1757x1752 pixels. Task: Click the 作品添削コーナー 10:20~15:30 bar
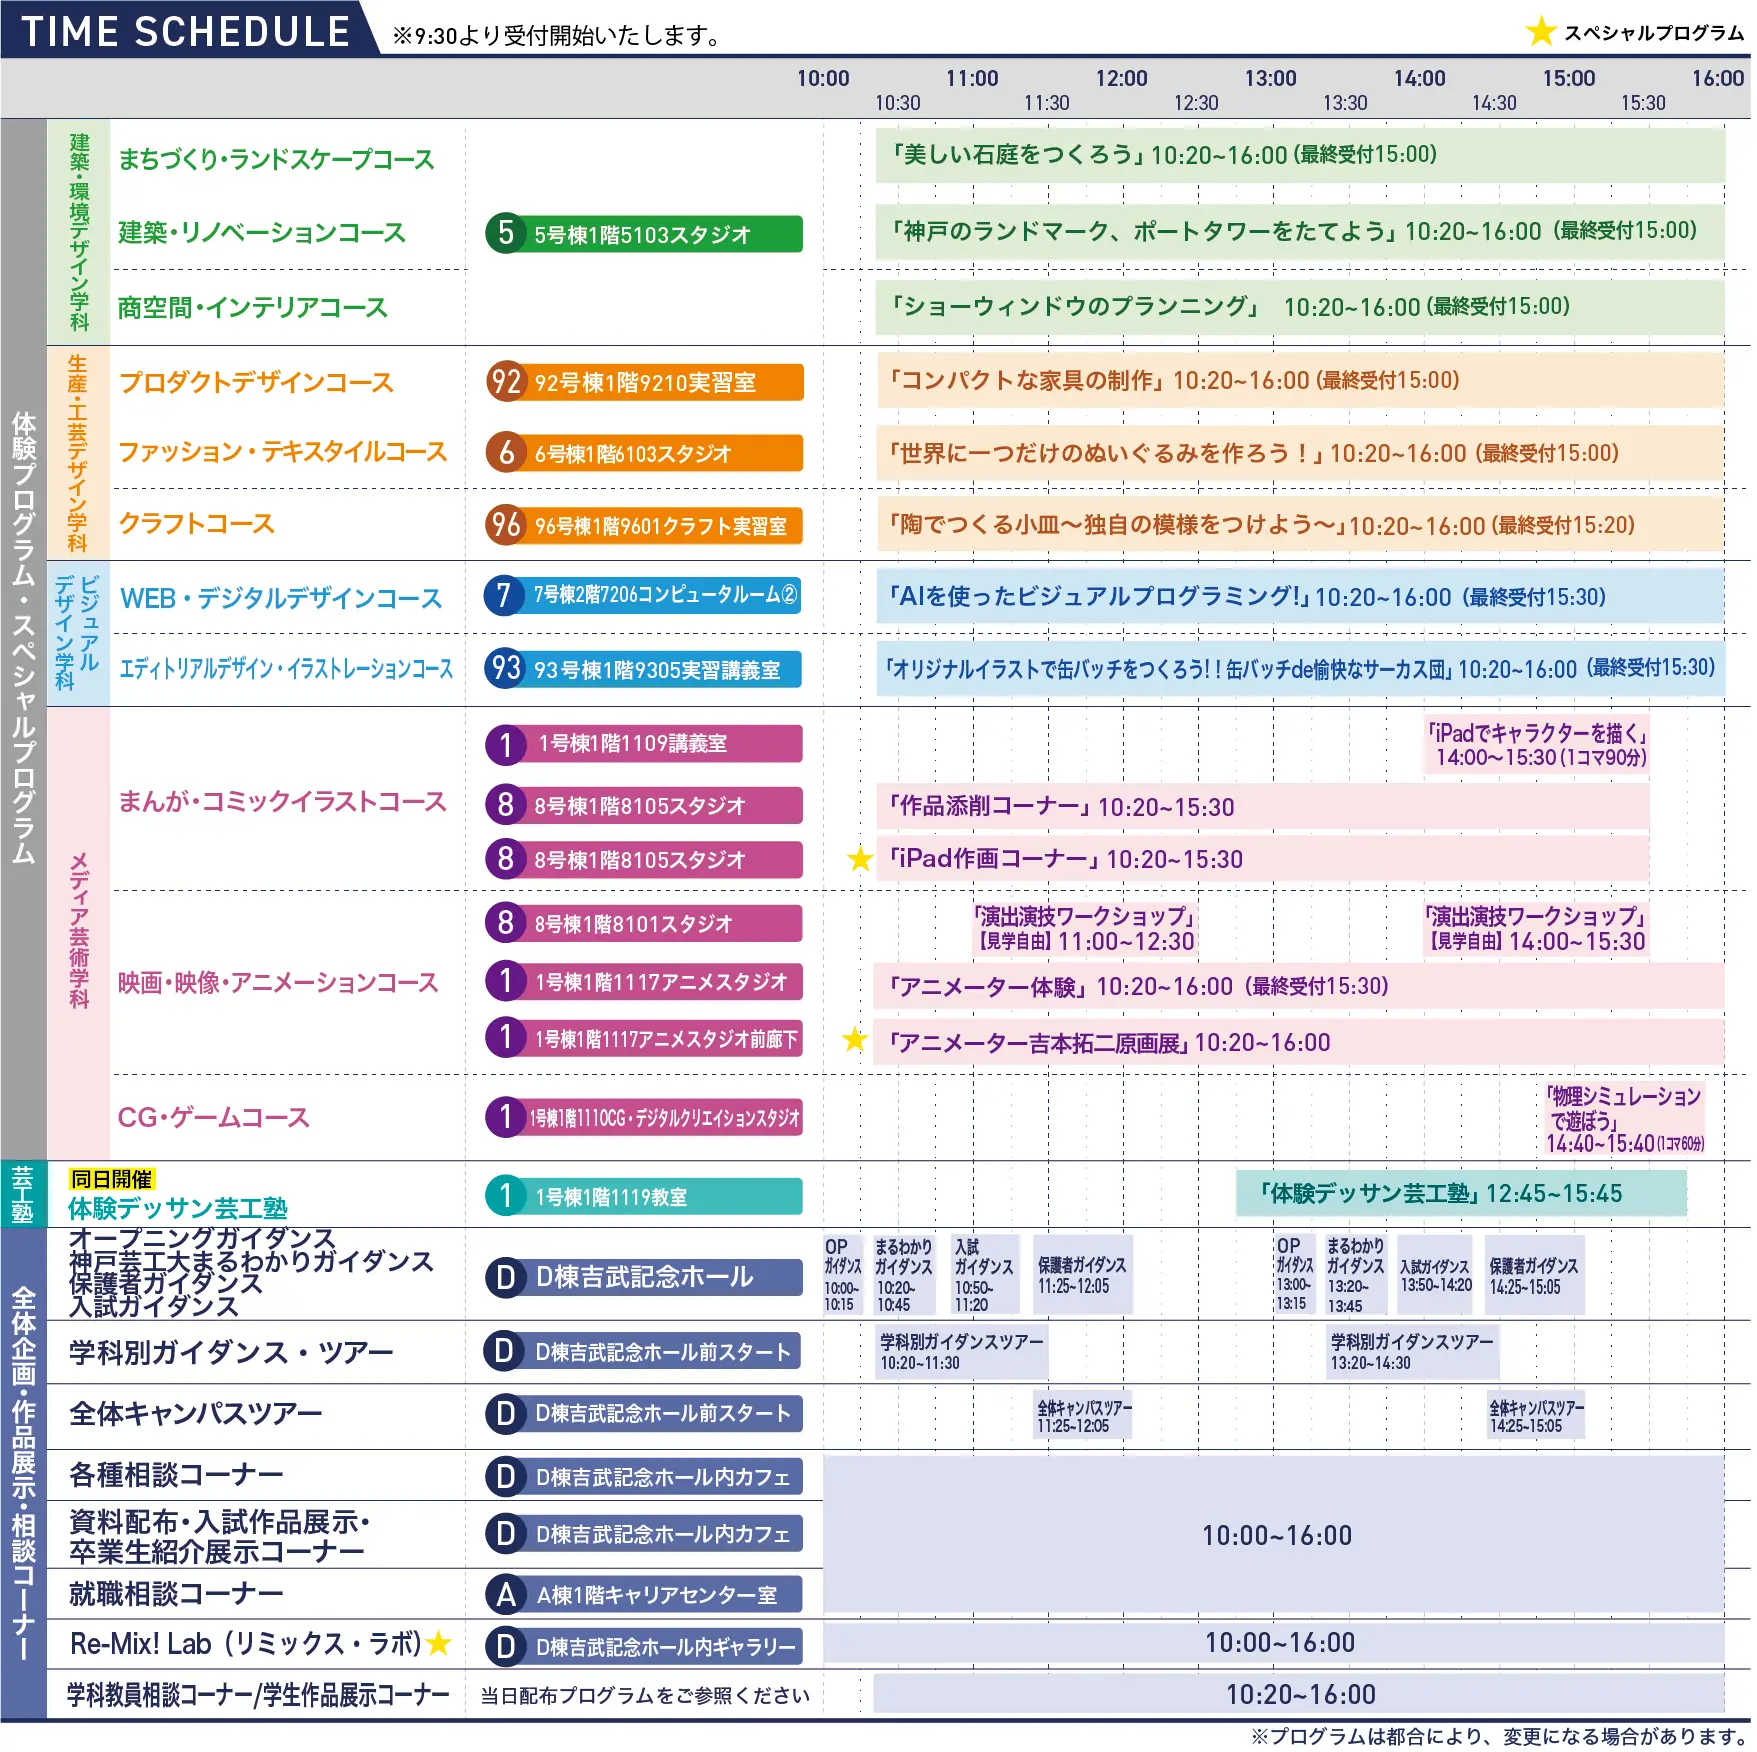pyautogui.click(x=1263, y=806)
